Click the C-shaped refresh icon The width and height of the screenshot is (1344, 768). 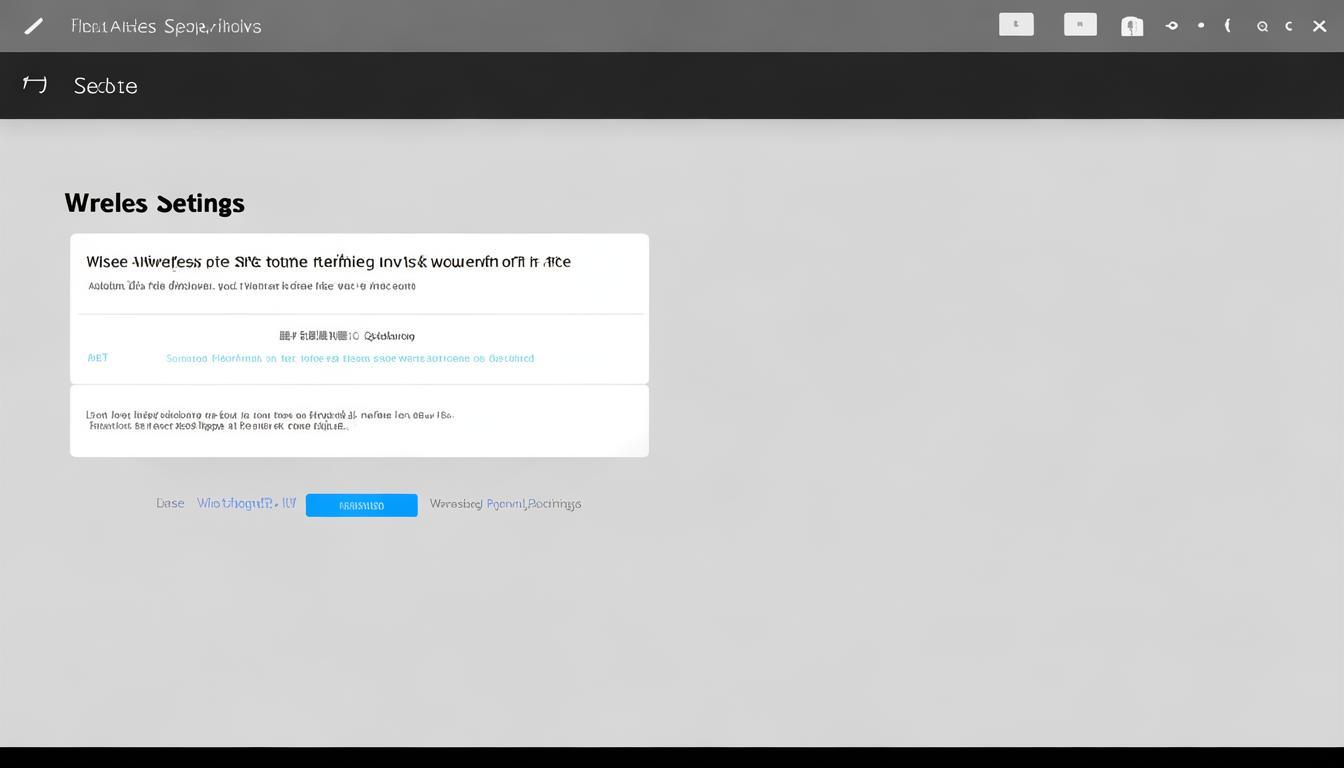coord(1289,27)
